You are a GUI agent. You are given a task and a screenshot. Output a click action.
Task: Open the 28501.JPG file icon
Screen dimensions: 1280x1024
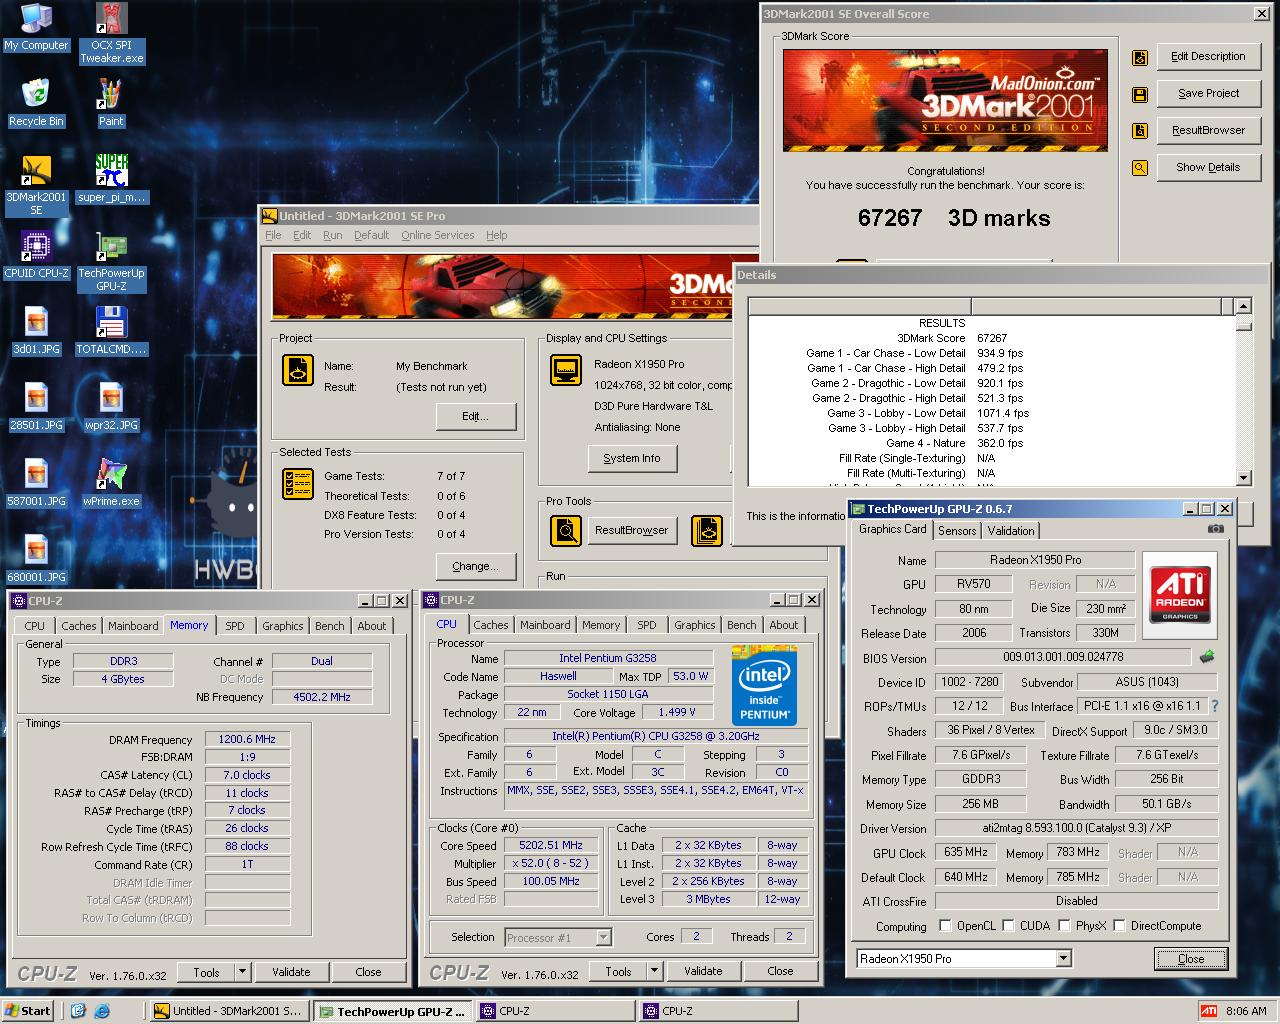(x=36, y=407)
